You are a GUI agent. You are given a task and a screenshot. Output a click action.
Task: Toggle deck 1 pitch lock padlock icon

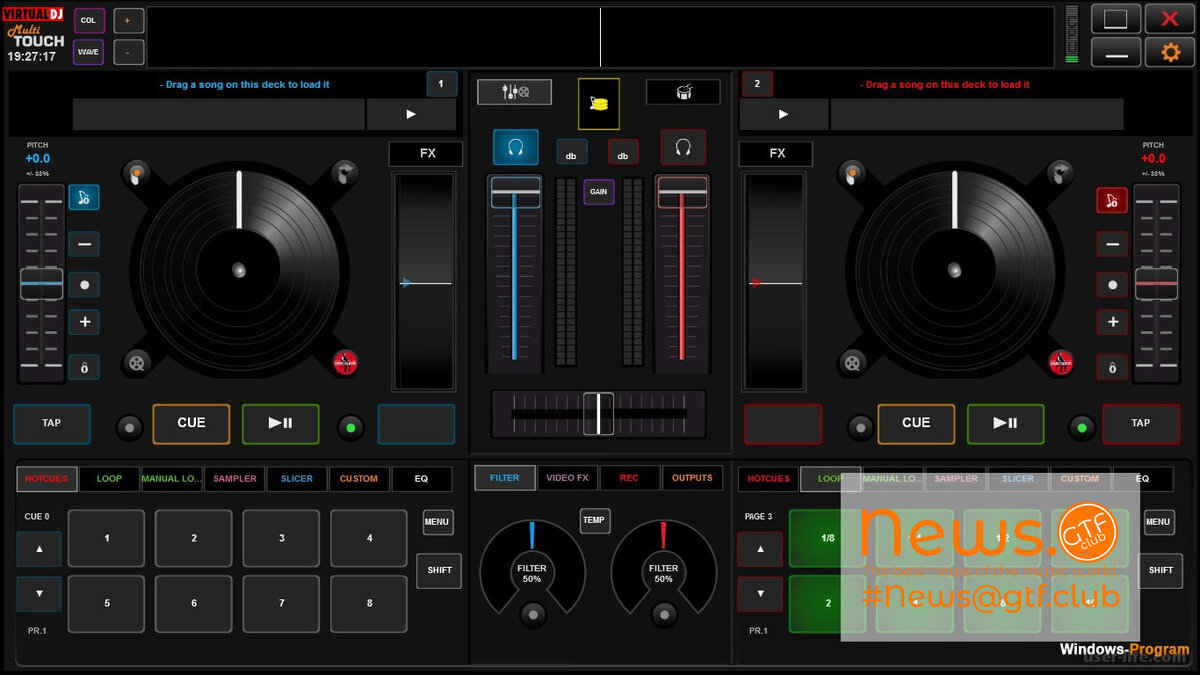(x=84, y=367)
